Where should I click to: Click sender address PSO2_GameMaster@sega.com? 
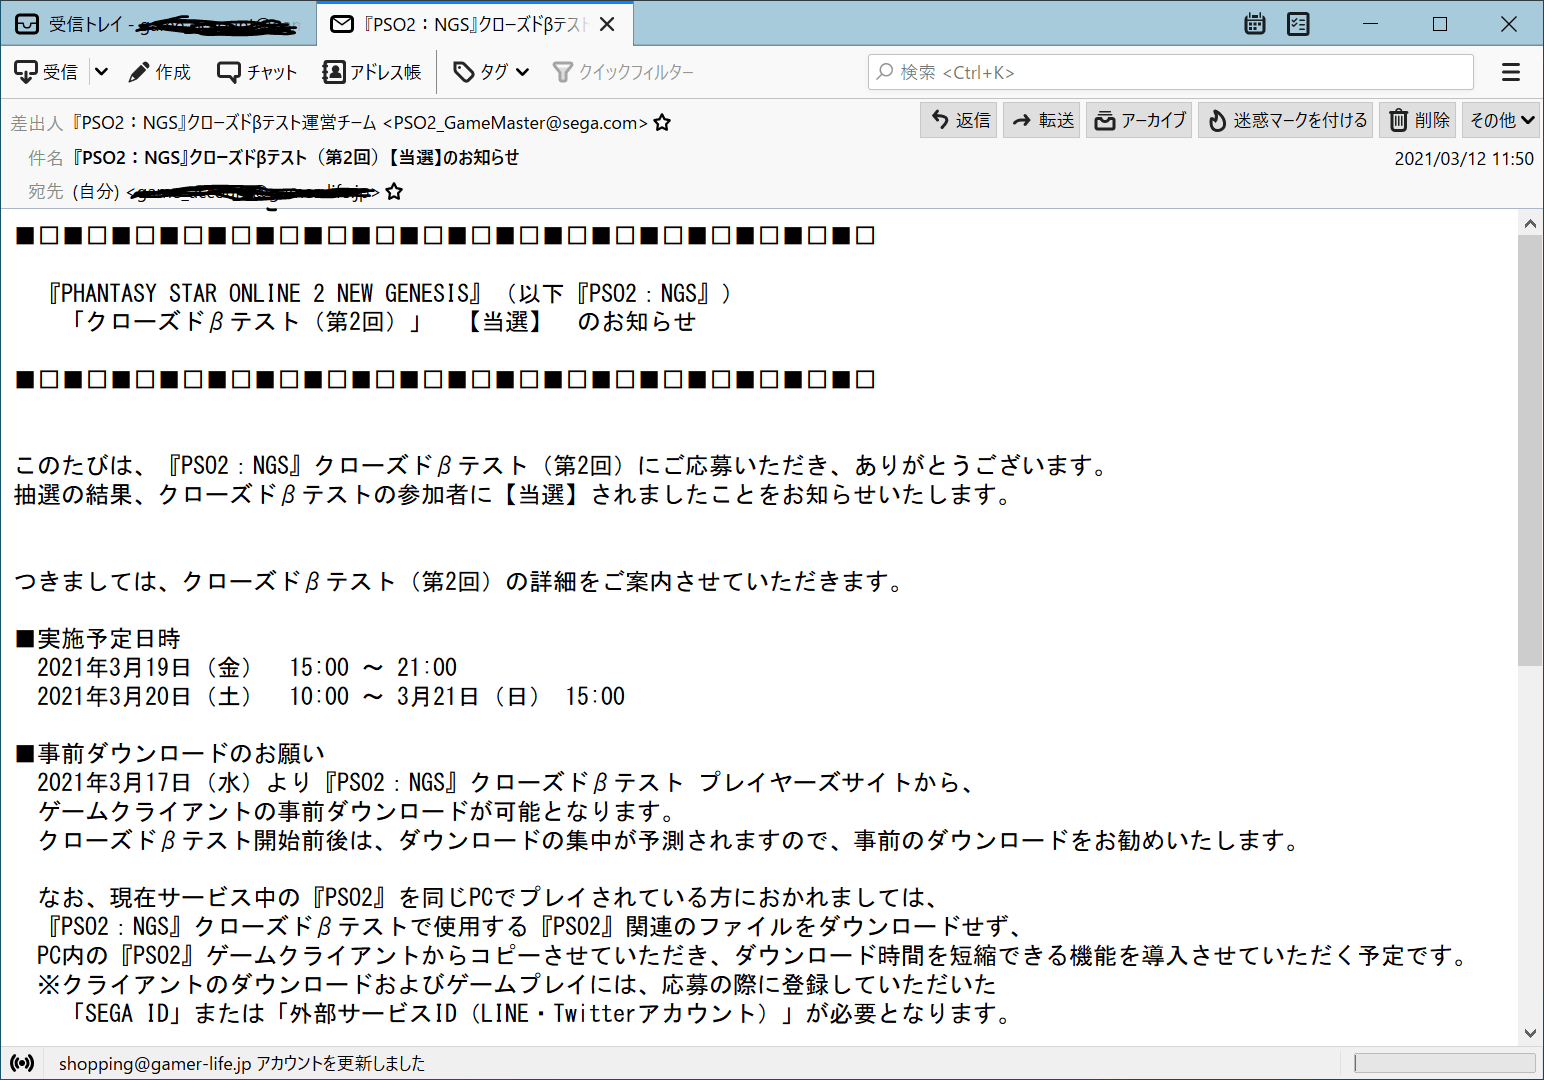point(515,123)
